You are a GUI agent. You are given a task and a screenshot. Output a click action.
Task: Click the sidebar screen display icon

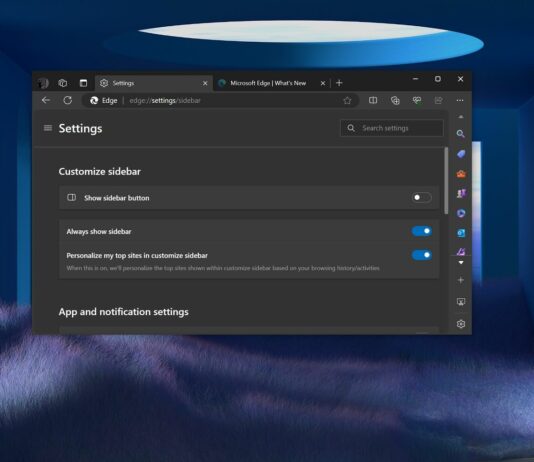(x=461, y=302)
